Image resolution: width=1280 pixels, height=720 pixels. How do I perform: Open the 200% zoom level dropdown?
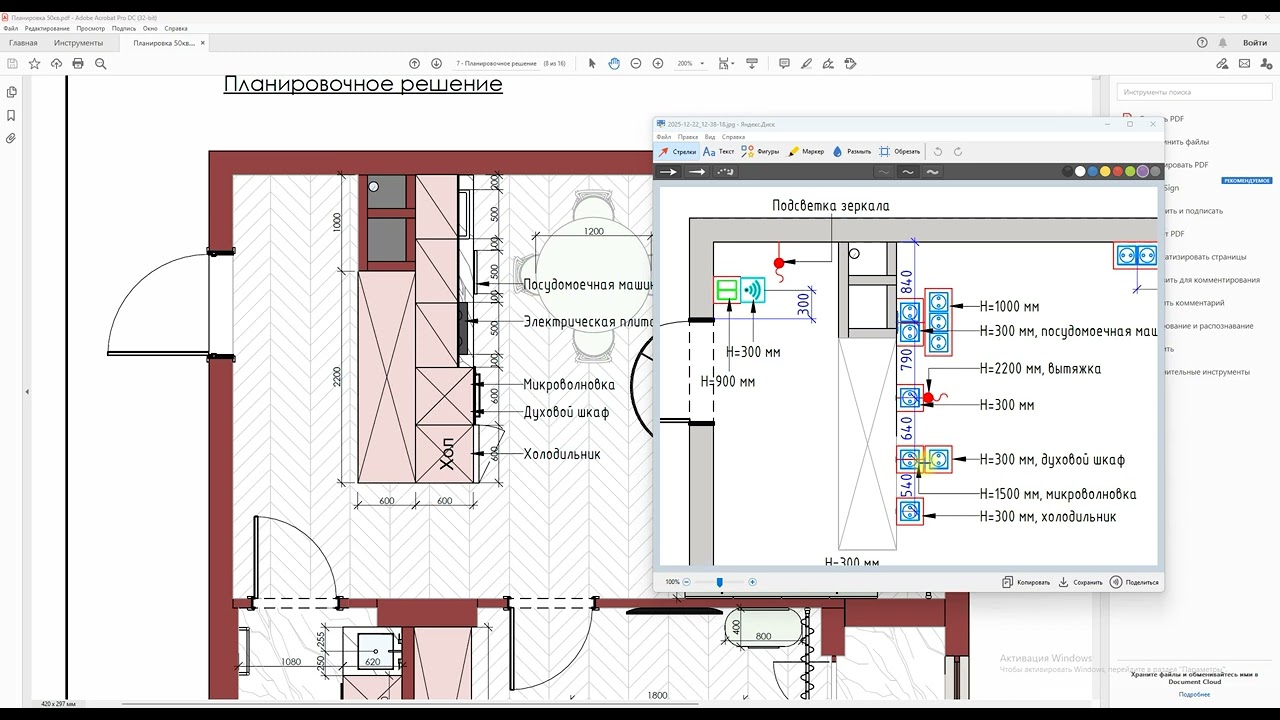coord(691,63)
